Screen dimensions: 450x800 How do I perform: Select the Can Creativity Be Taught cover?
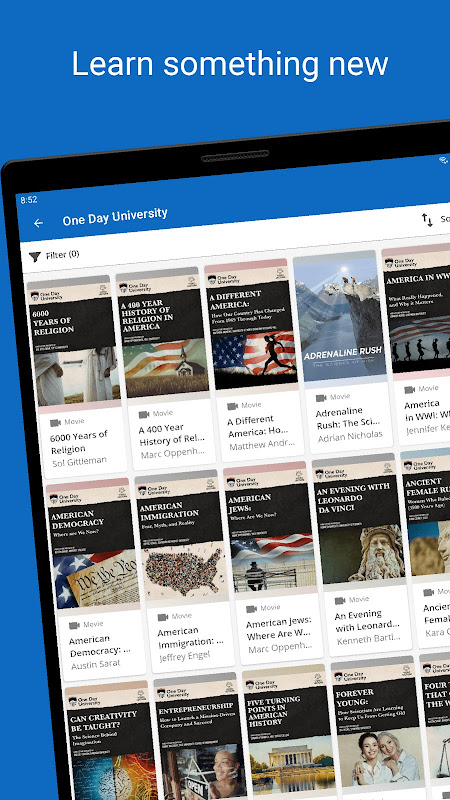point(112,740)
